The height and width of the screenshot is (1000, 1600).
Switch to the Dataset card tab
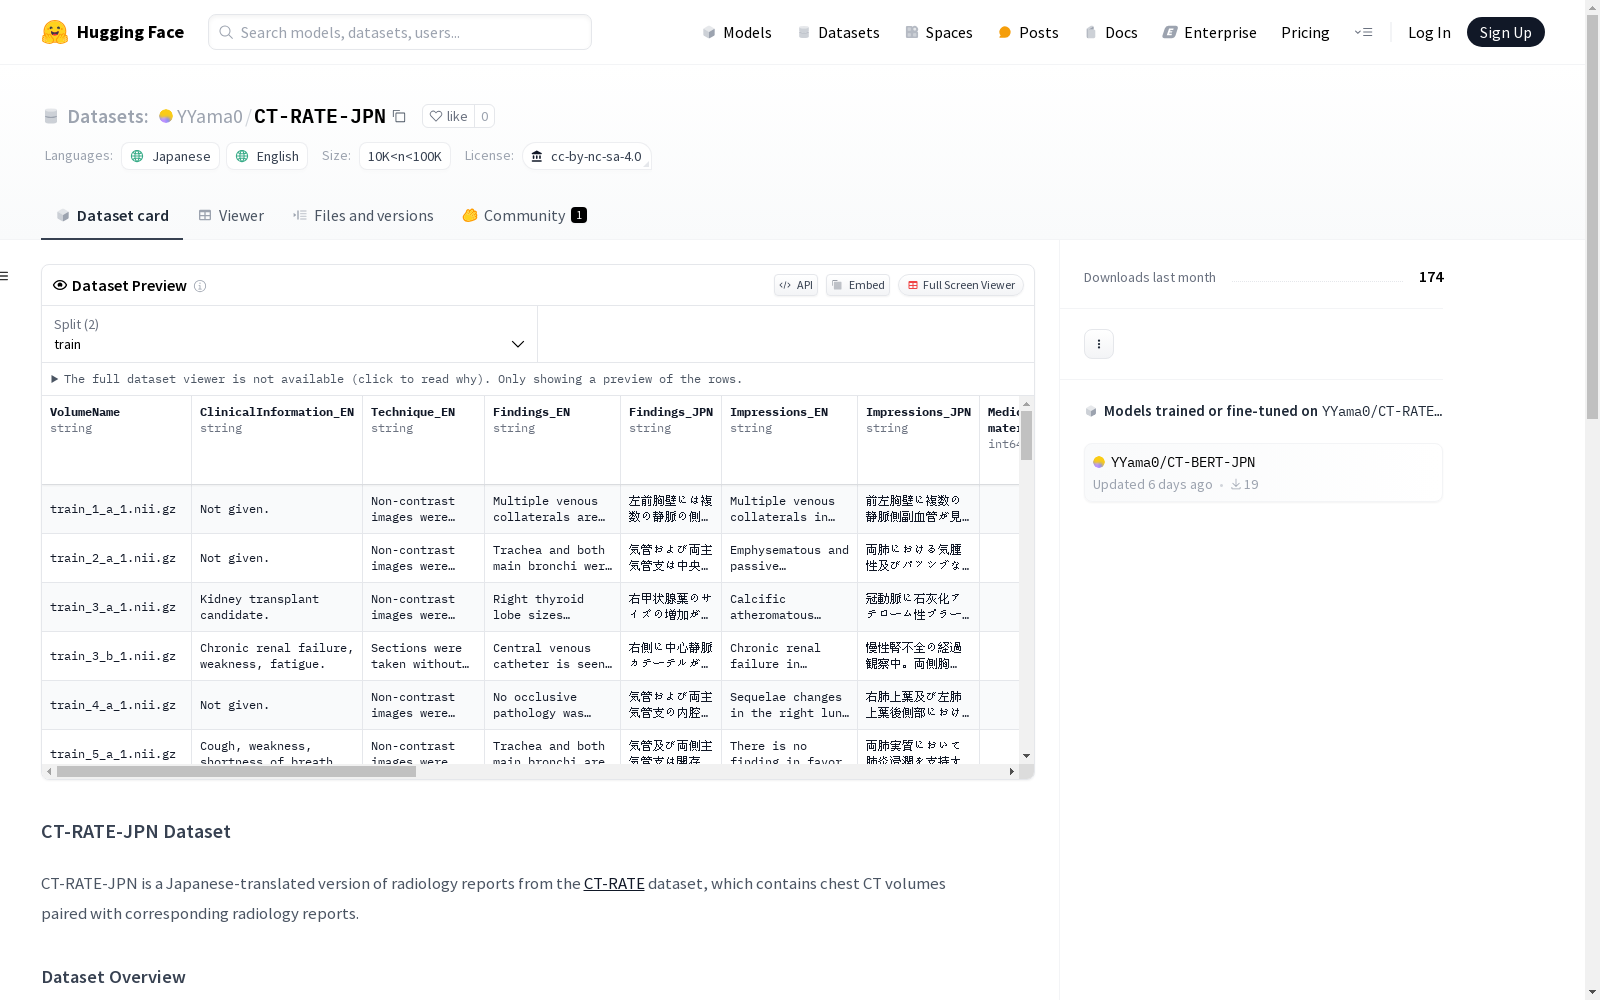coord(112,216)
